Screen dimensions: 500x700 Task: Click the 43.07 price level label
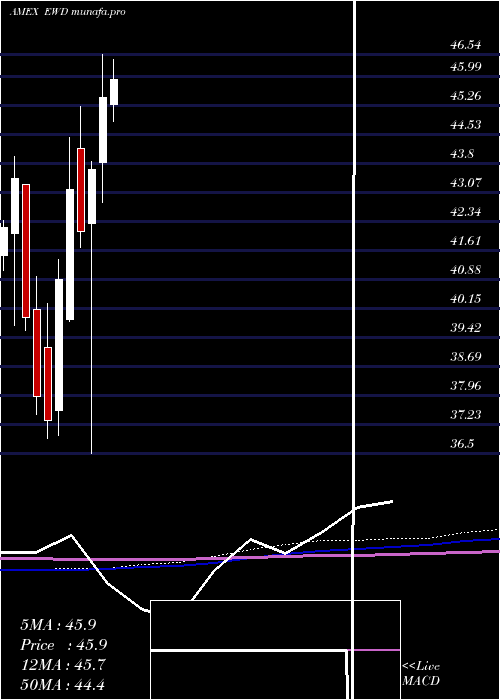466,183
